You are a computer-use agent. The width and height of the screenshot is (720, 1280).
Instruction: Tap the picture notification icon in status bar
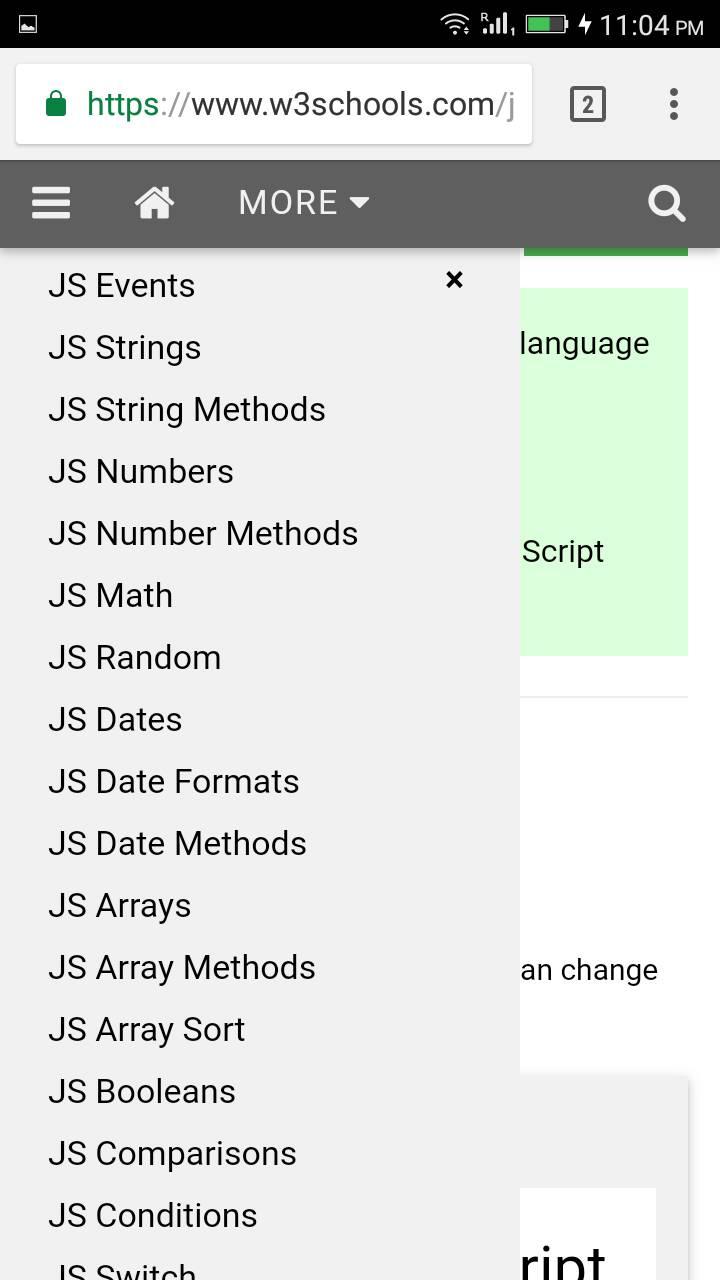(28, 24)
